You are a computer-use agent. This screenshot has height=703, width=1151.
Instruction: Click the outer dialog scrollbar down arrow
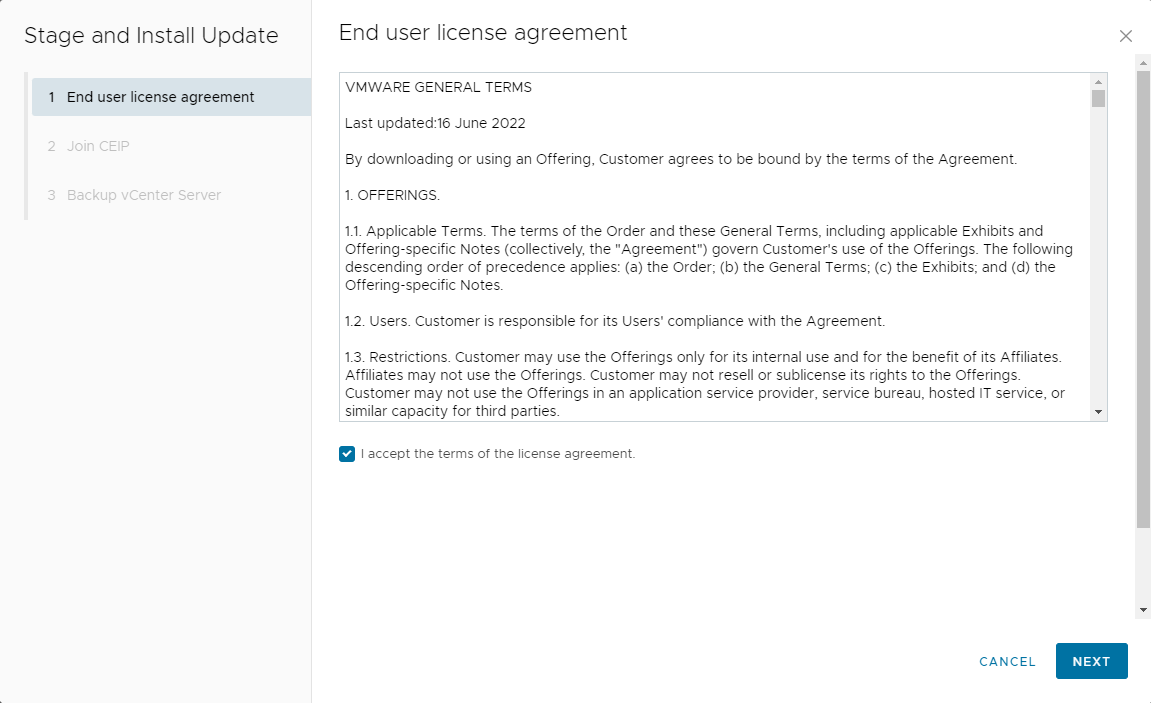[x=1143, y=610]
